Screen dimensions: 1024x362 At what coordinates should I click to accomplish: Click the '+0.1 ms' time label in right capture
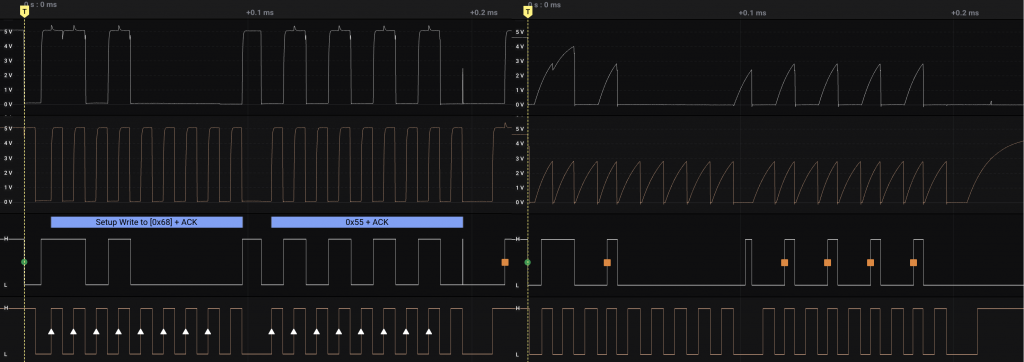click(x=752, y=13)
